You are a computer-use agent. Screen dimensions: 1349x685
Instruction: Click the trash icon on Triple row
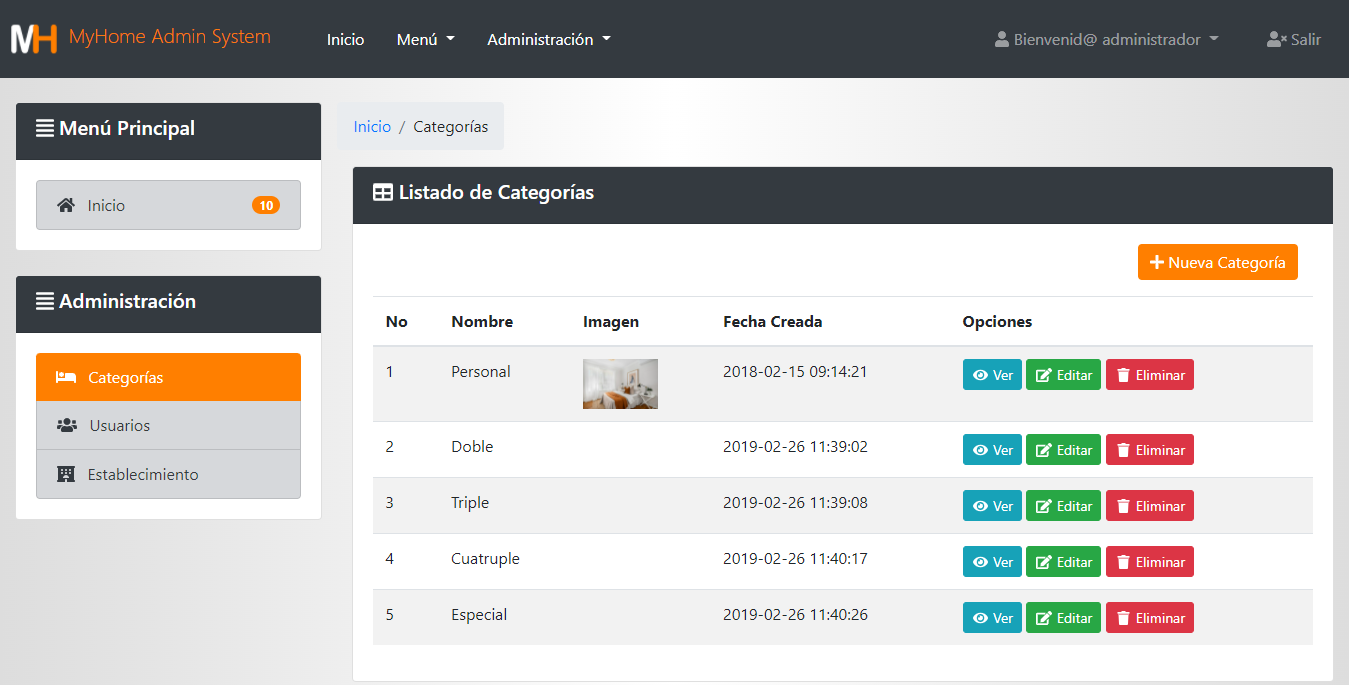[x=1123, y=506]
